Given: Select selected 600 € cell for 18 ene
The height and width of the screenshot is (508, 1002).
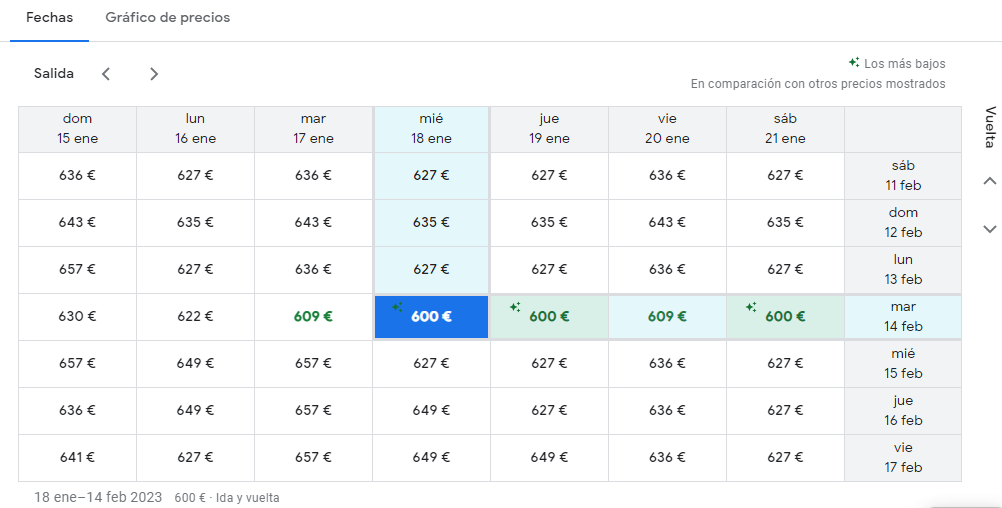Looking at the screenshot, I should tap(431, 316).
